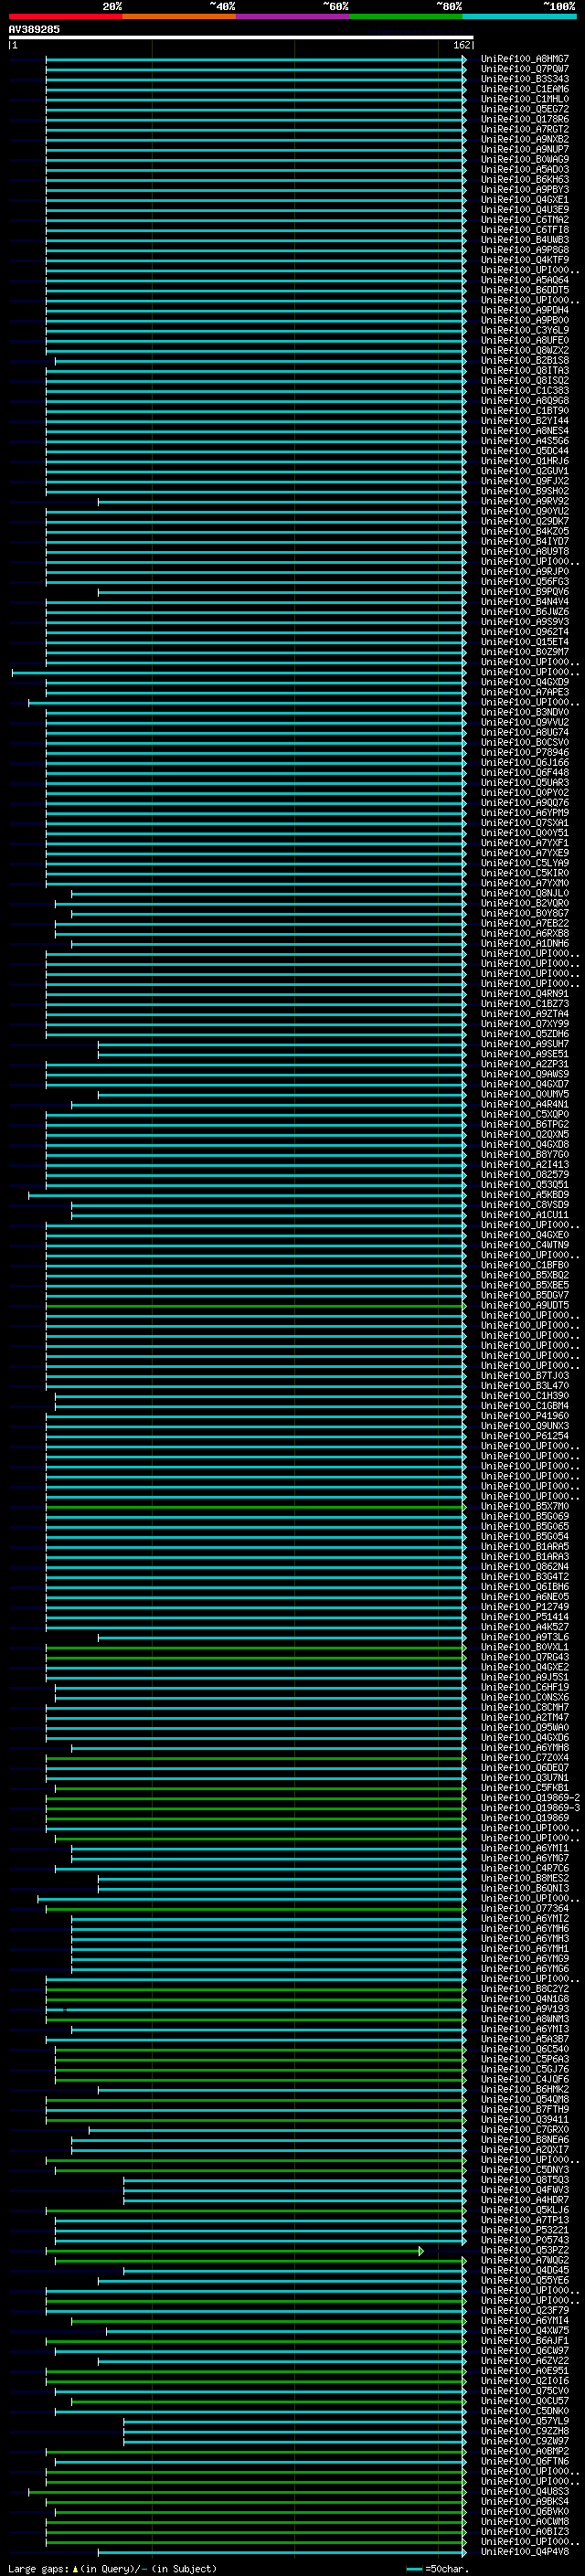Click the UniRef100_B1ARA5 label

tap(525, 1547)
